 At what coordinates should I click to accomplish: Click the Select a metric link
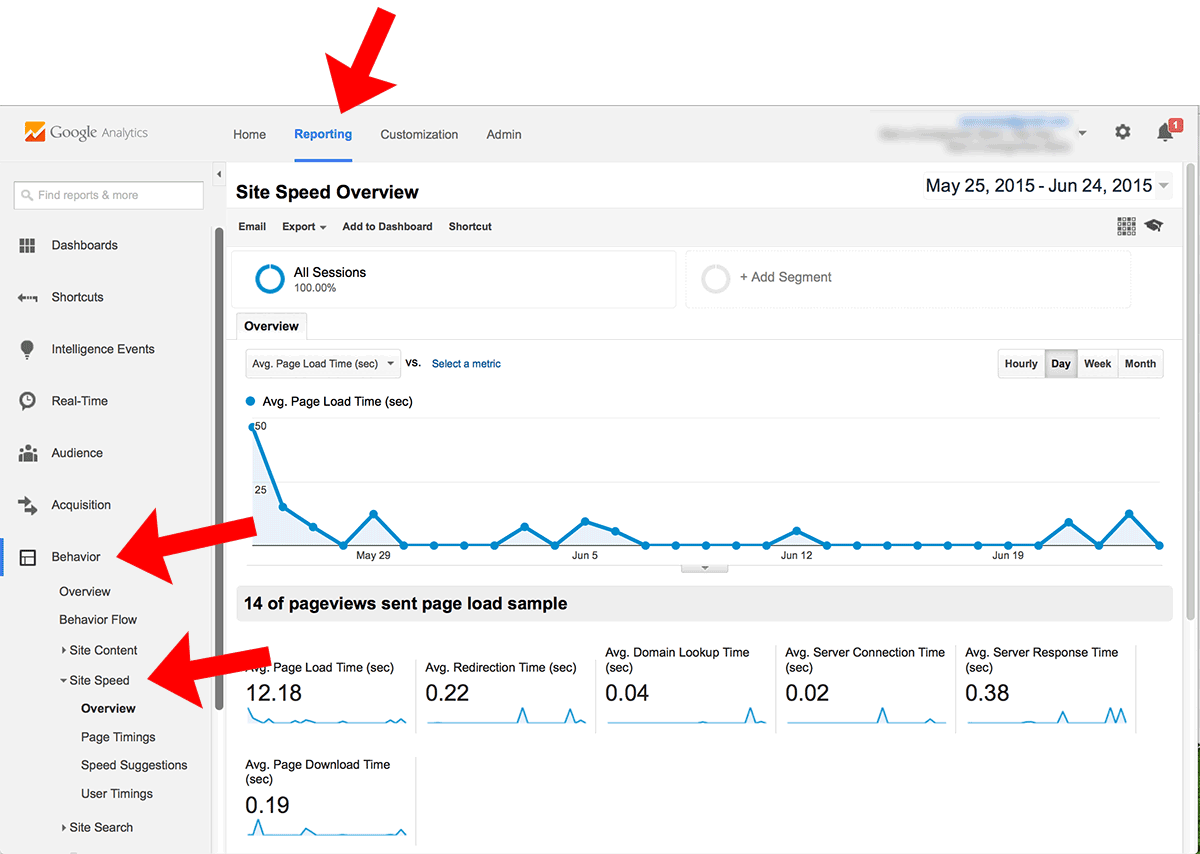(x=466, y=364)
